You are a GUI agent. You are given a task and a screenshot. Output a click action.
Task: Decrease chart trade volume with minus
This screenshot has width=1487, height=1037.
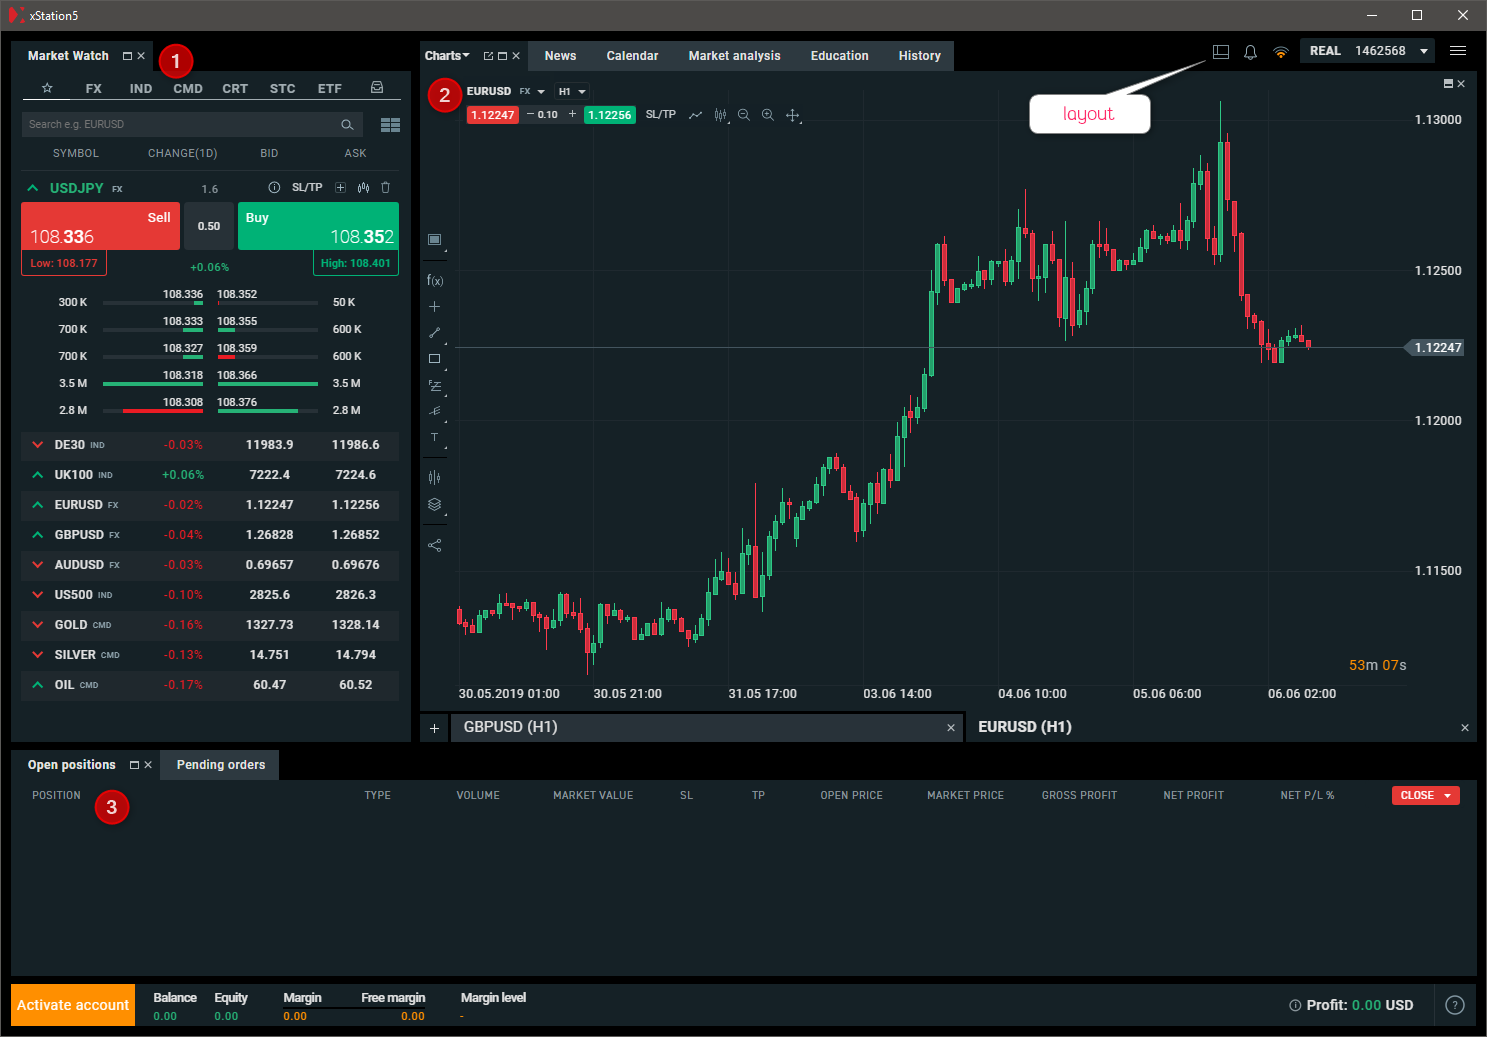click(x=530, y=115)
